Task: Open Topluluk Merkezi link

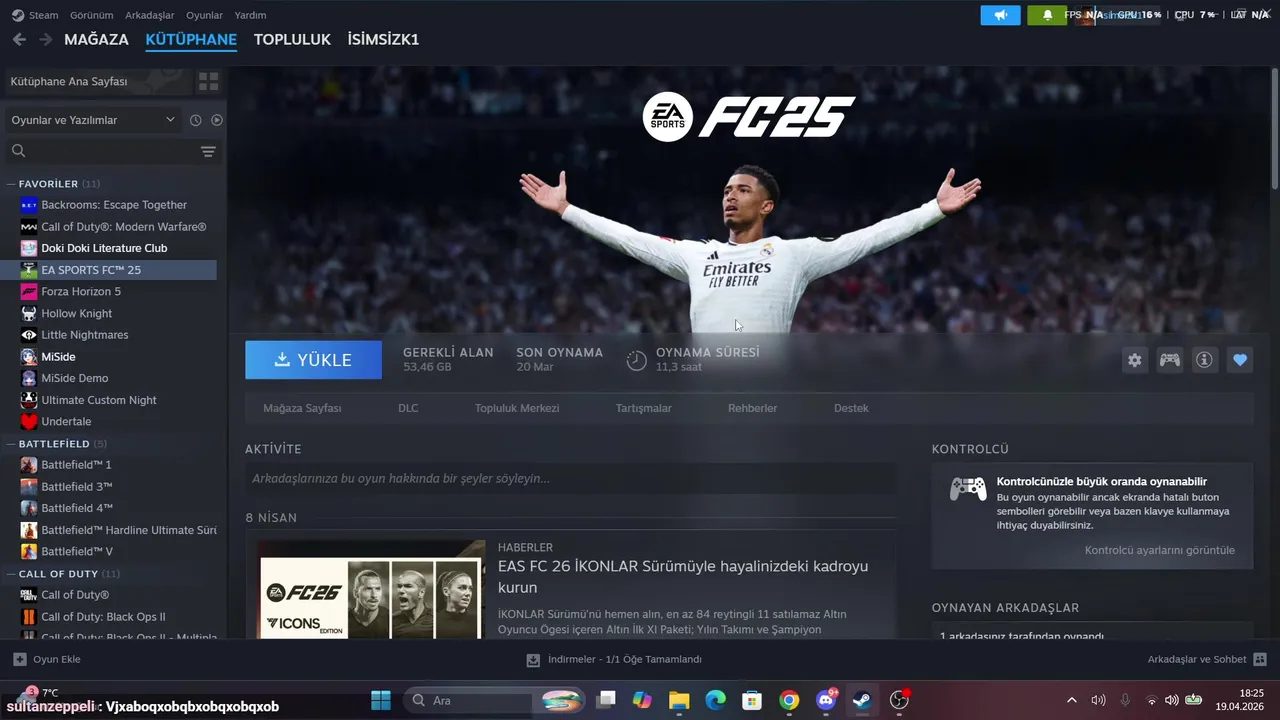Action: pyautogui.click(x=517, y=408)
